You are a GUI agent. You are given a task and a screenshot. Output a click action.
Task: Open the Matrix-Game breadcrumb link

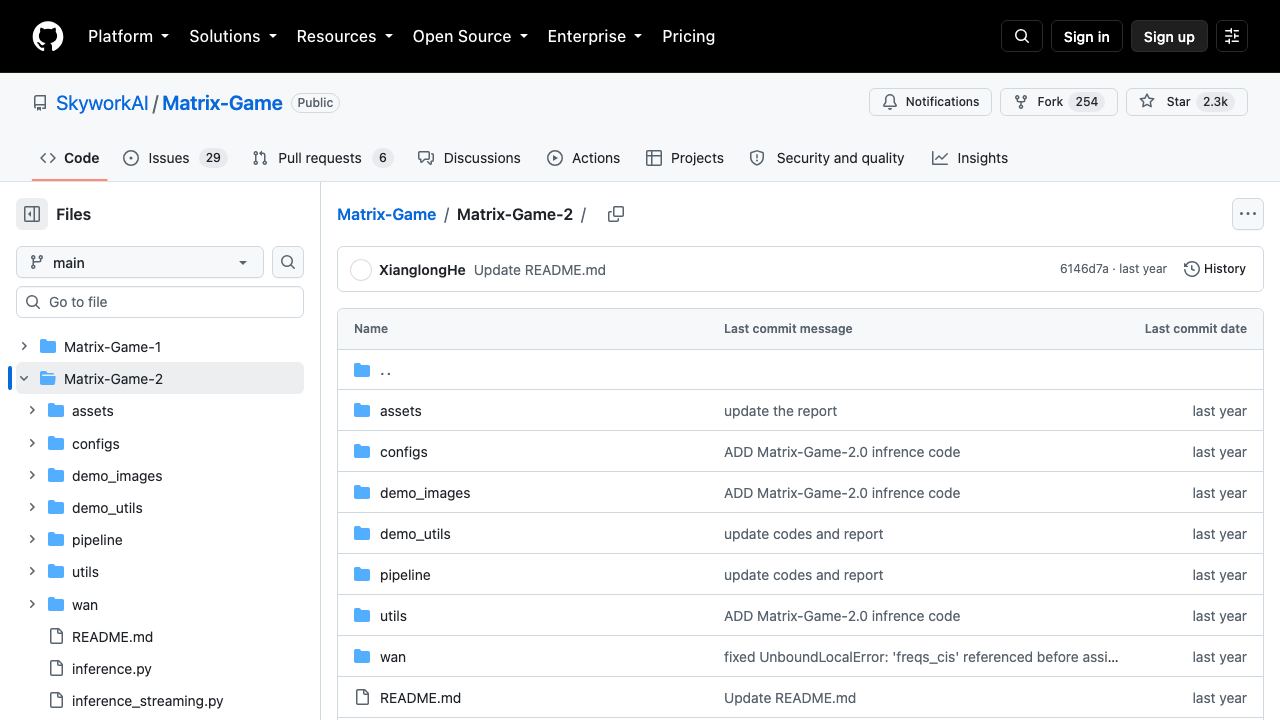[x=386, y=214]
